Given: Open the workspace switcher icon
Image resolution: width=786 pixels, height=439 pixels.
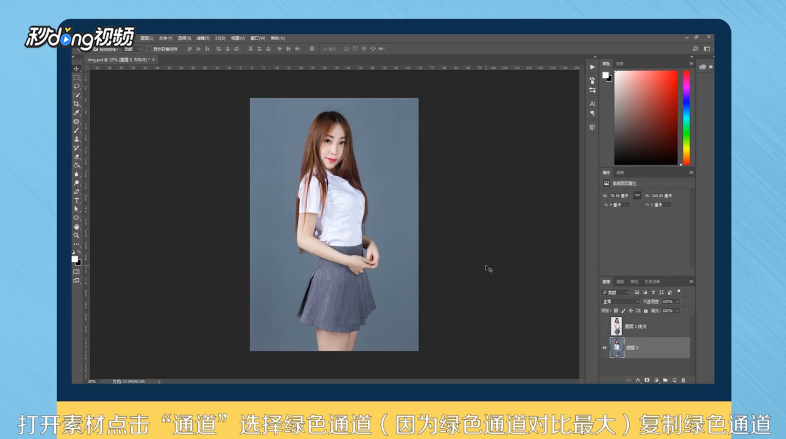Looking at the screenshot, I should tap(707, 49).
